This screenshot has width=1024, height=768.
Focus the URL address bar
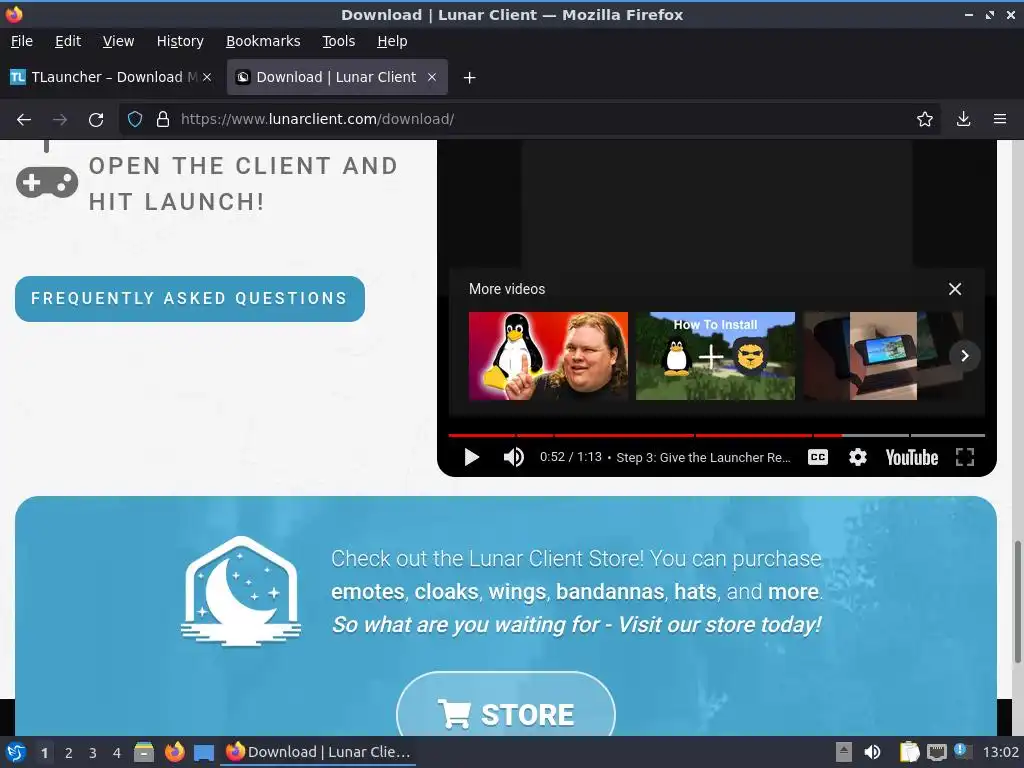click(529, 120)
